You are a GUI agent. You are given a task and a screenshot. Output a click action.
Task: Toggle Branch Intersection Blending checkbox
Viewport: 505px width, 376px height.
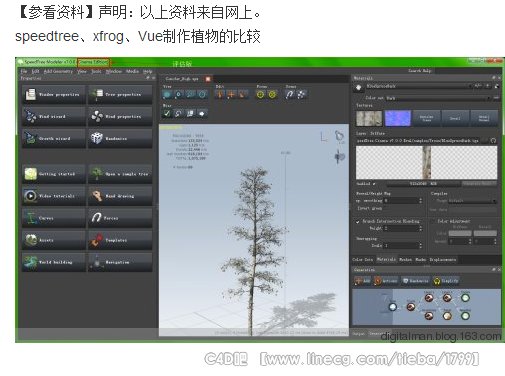[358, 221]
